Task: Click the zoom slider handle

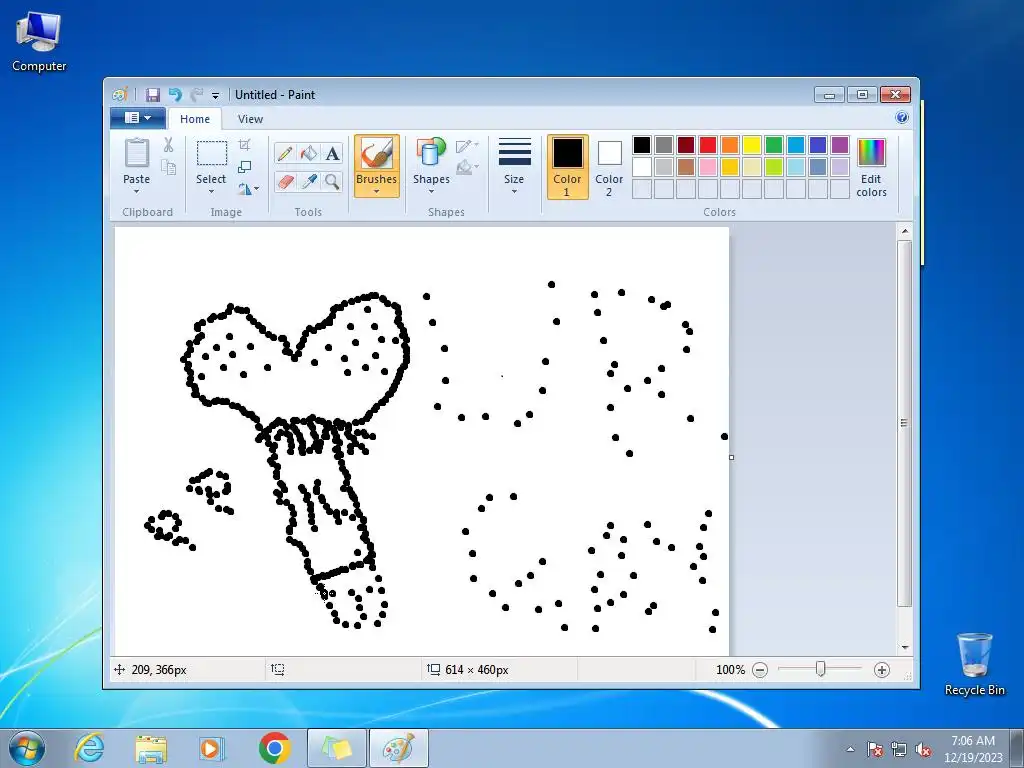Action: (821, 669)
